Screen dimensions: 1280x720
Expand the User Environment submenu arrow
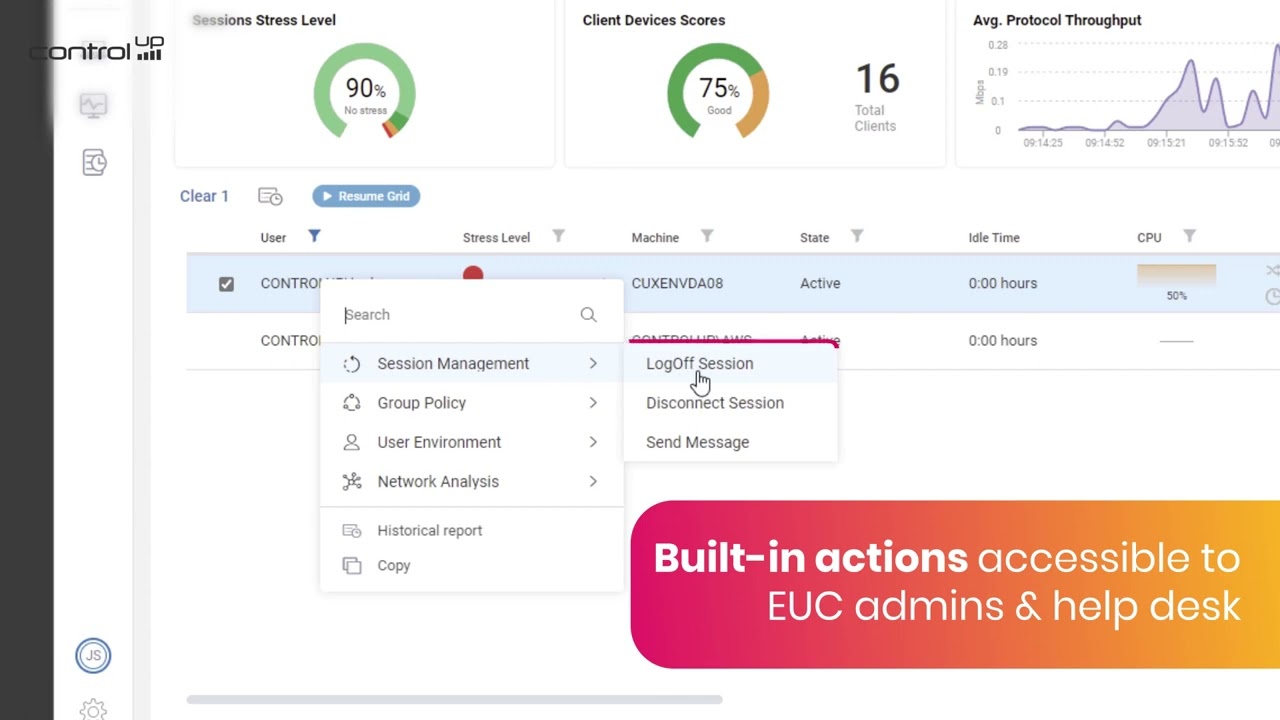pos(593,442)
